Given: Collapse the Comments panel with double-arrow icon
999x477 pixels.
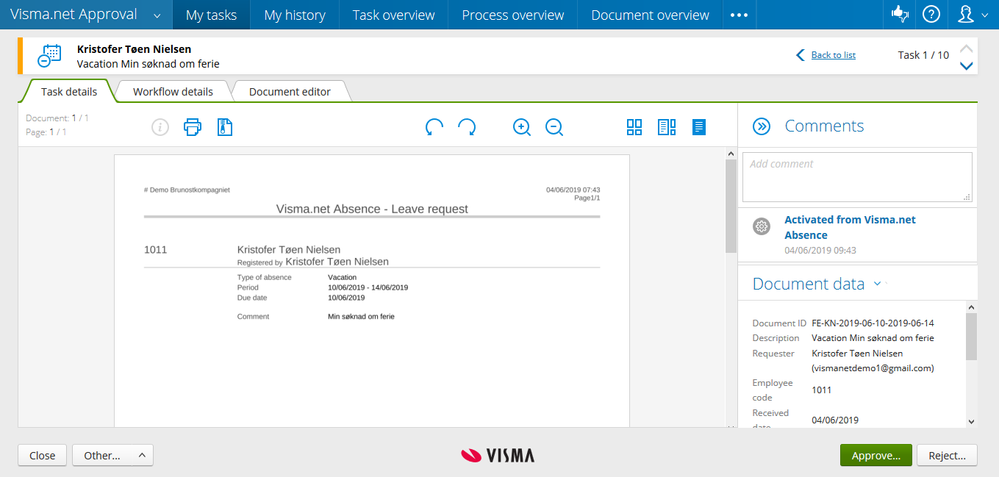Looking at the screenshot, I should pos(761,126).
